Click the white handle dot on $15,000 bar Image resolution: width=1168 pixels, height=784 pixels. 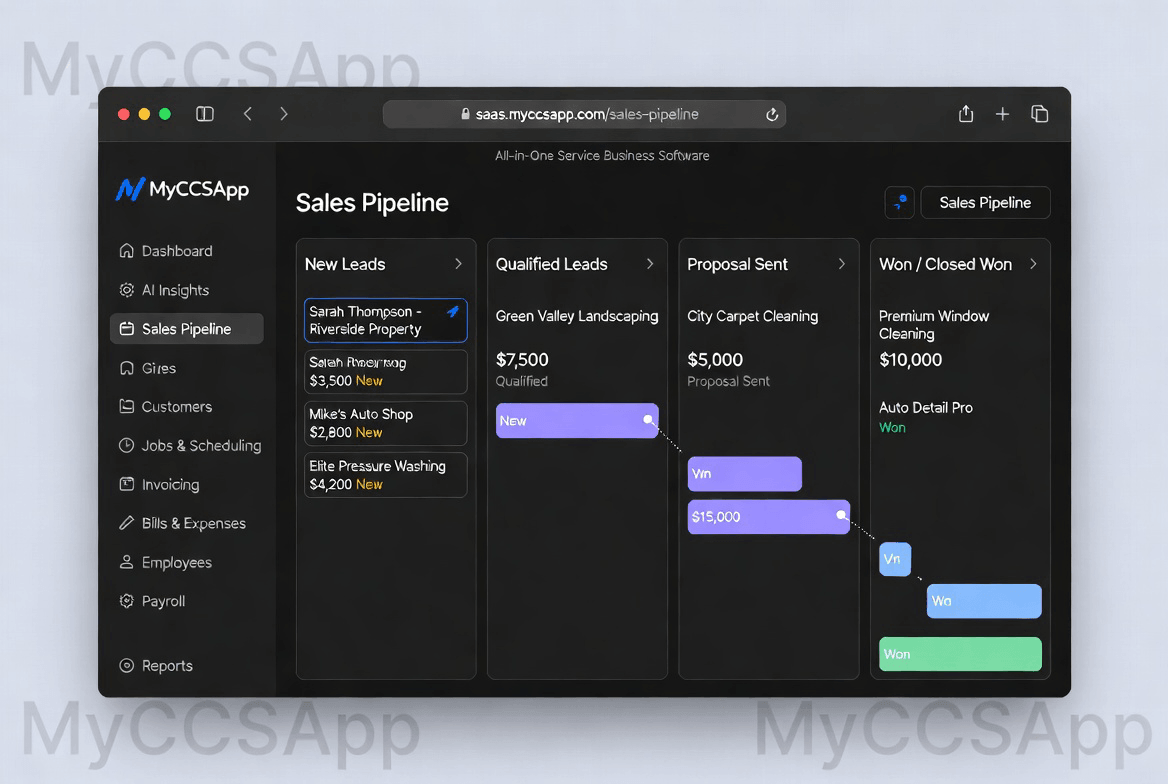pyautogui.click(x=840, y=515)
